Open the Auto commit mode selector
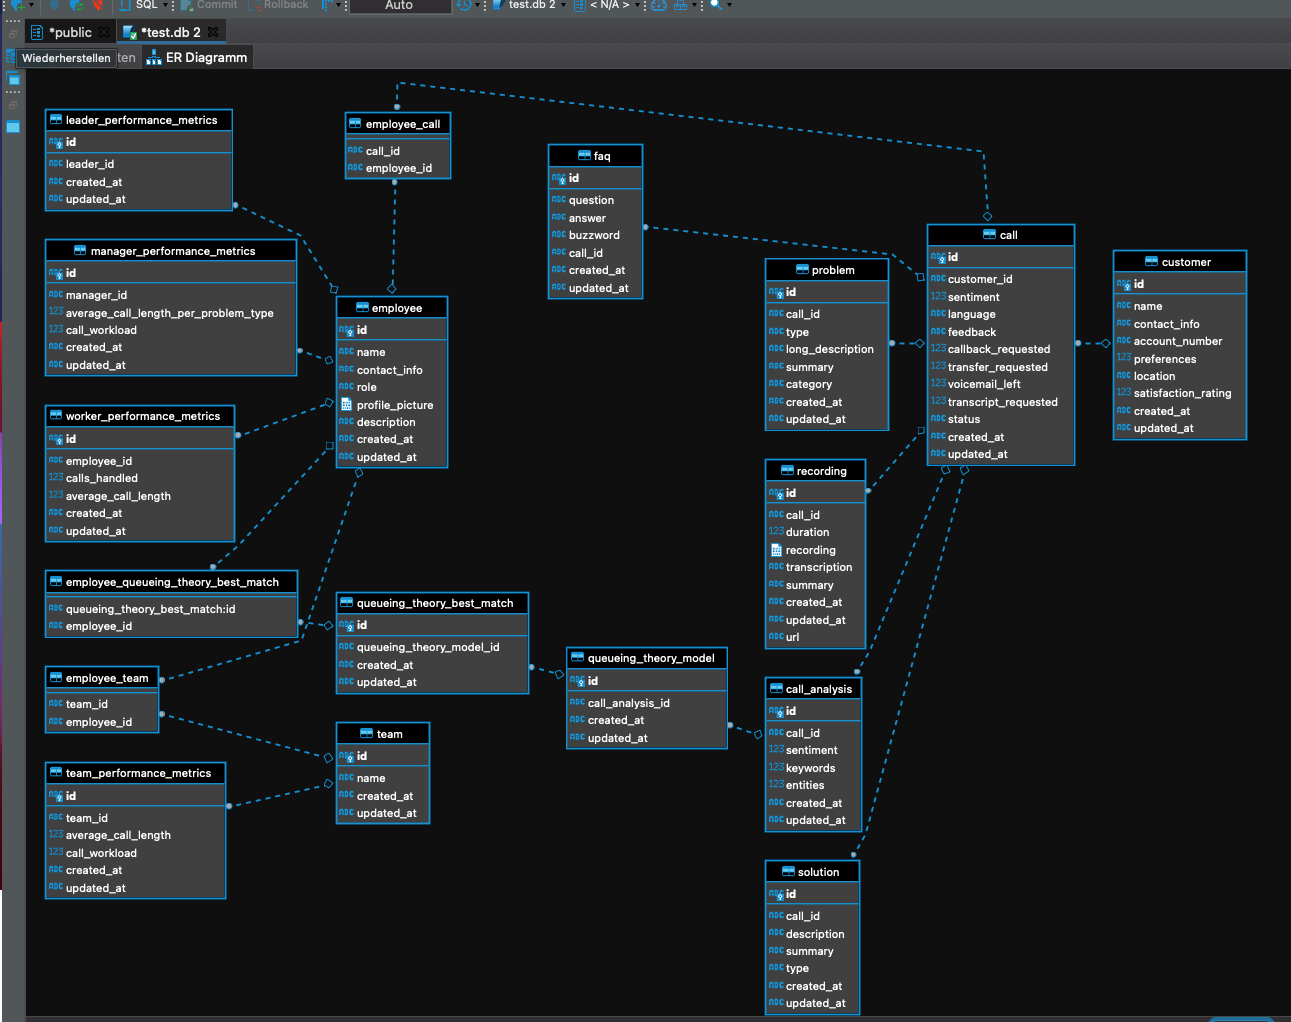Viewport: 1291px width, 1022px height. click(x=399, y=5)
